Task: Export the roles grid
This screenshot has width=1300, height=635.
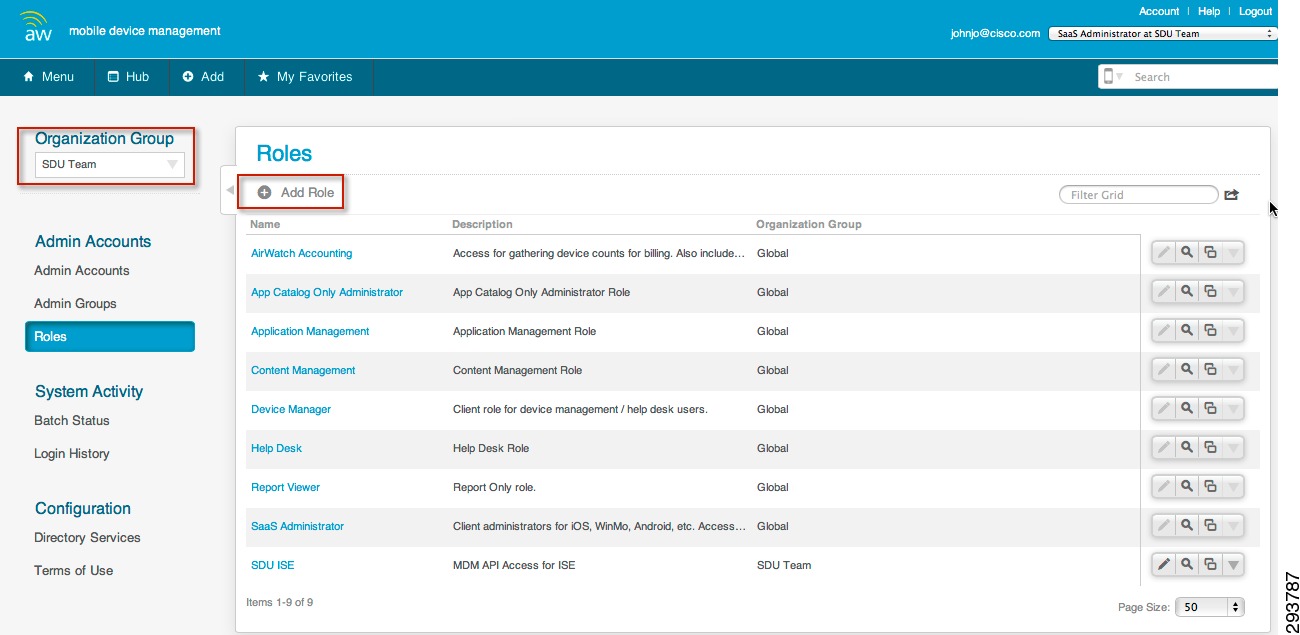Action: coord(1231,195)
